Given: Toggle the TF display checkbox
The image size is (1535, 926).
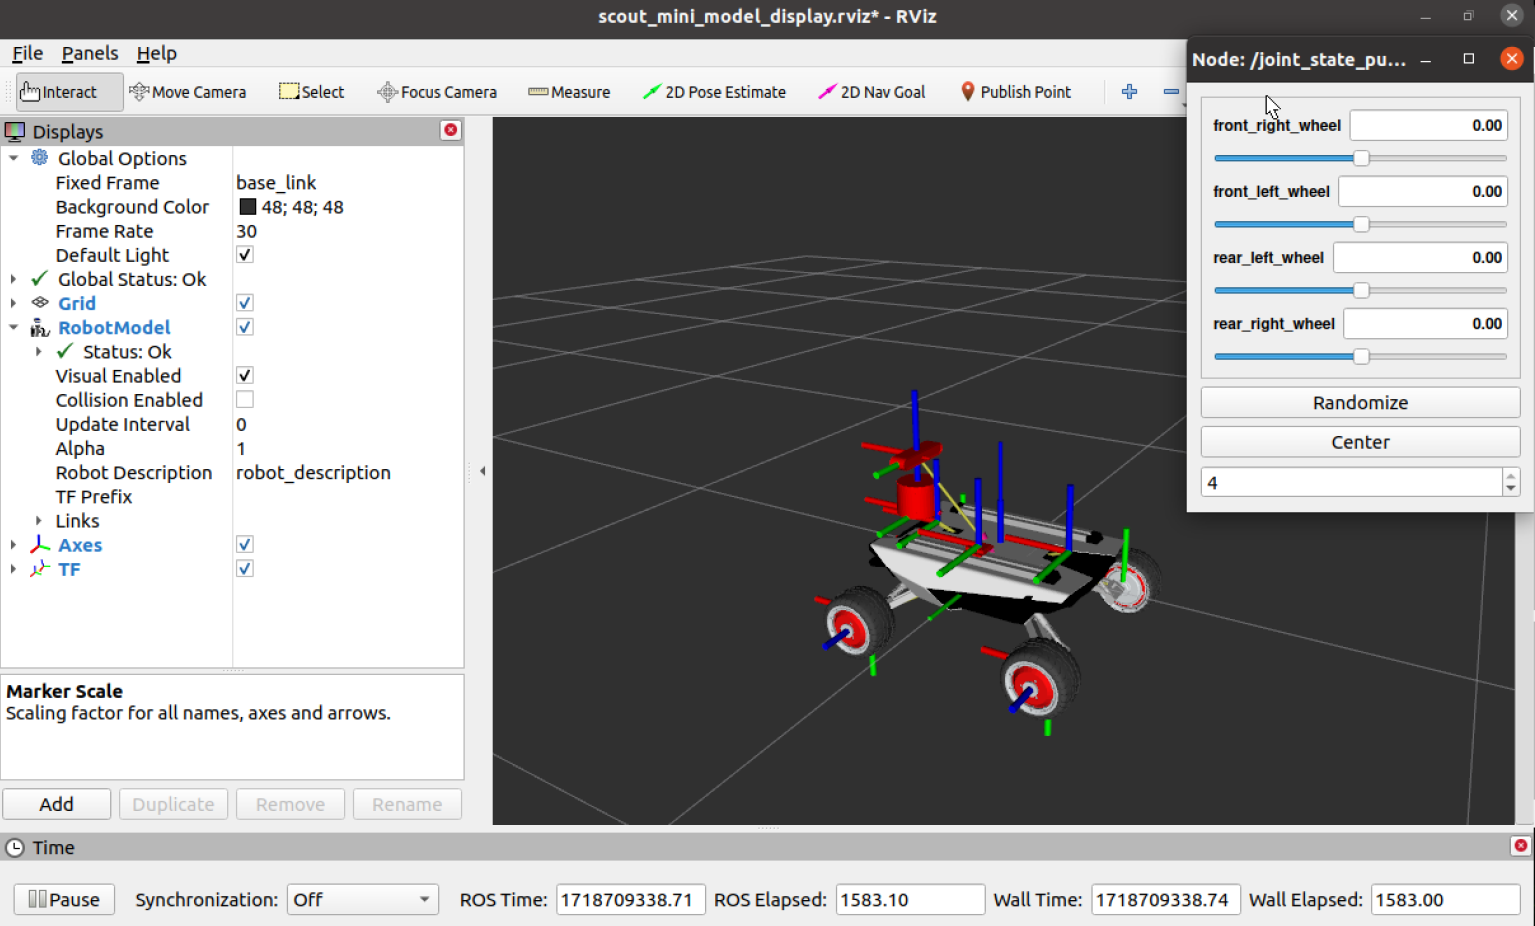Looking at the screenshot, I should coord(244,568).
